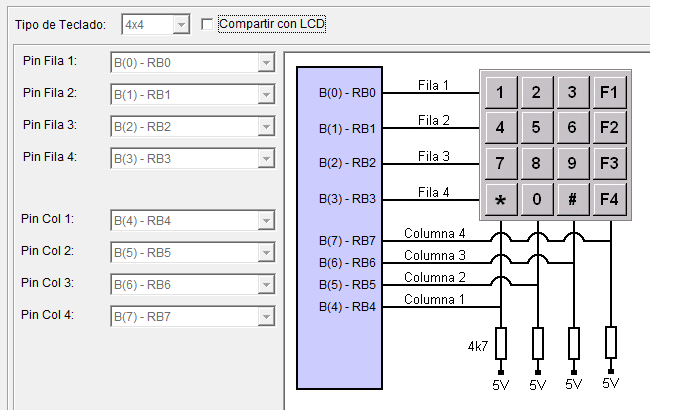
Task: Click the Columna 2 wire label
Action: (435, 277)
